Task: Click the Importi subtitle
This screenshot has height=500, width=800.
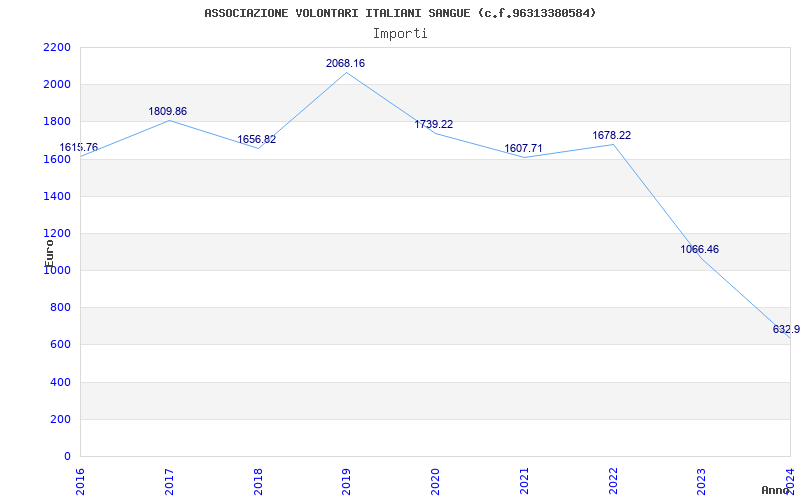Action: [400, 34]
